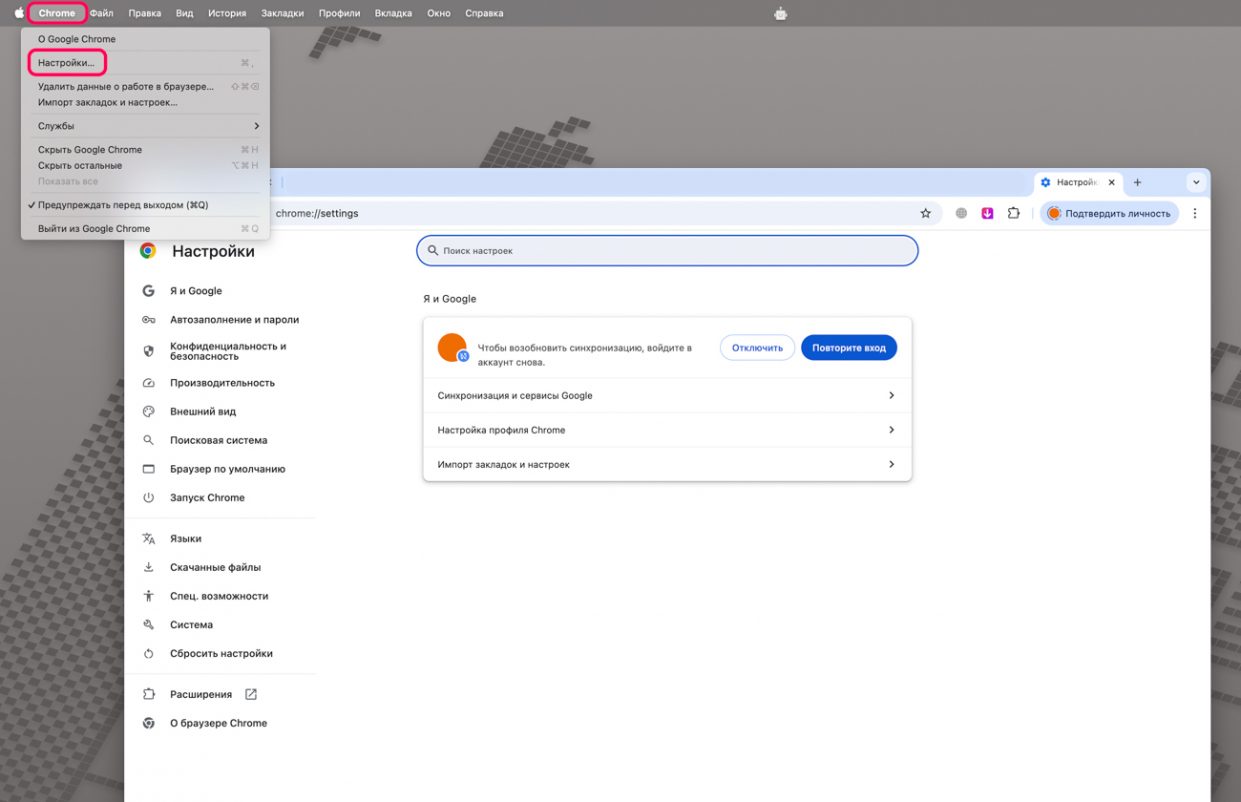Select 'Скрыть остальные' menu entry

click(145, 166)
